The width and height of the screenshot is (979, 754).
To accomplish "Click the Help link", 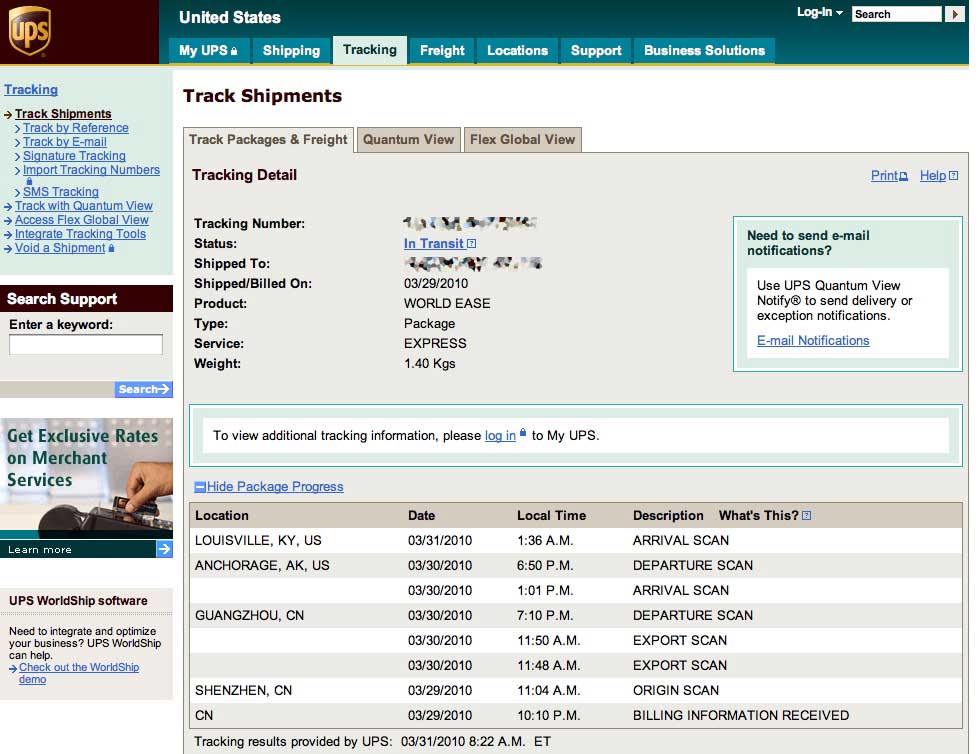I will pos(933,176).
